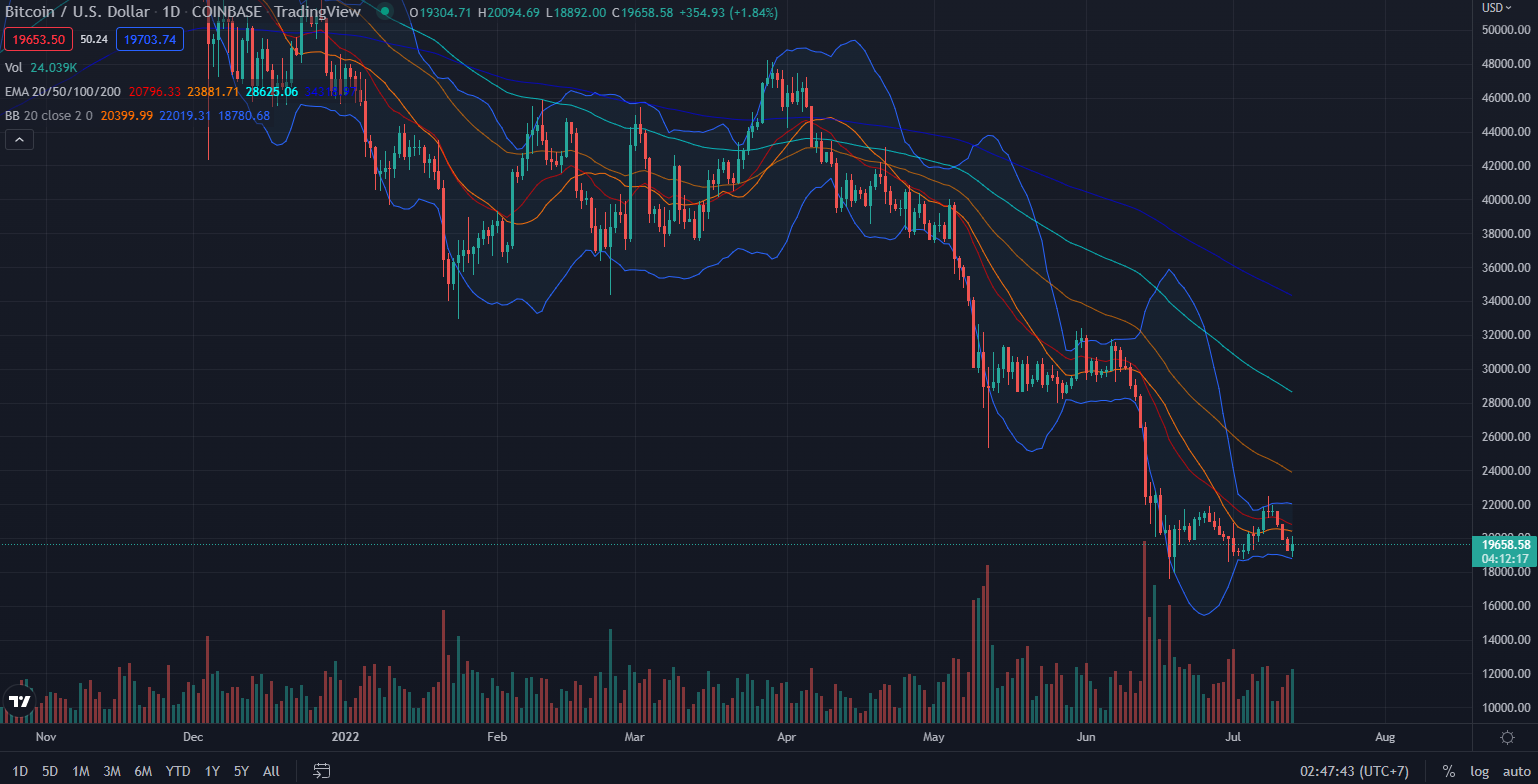Select the 3M time range
This screenshot has width=1538, height=784.
coord(112,771)
